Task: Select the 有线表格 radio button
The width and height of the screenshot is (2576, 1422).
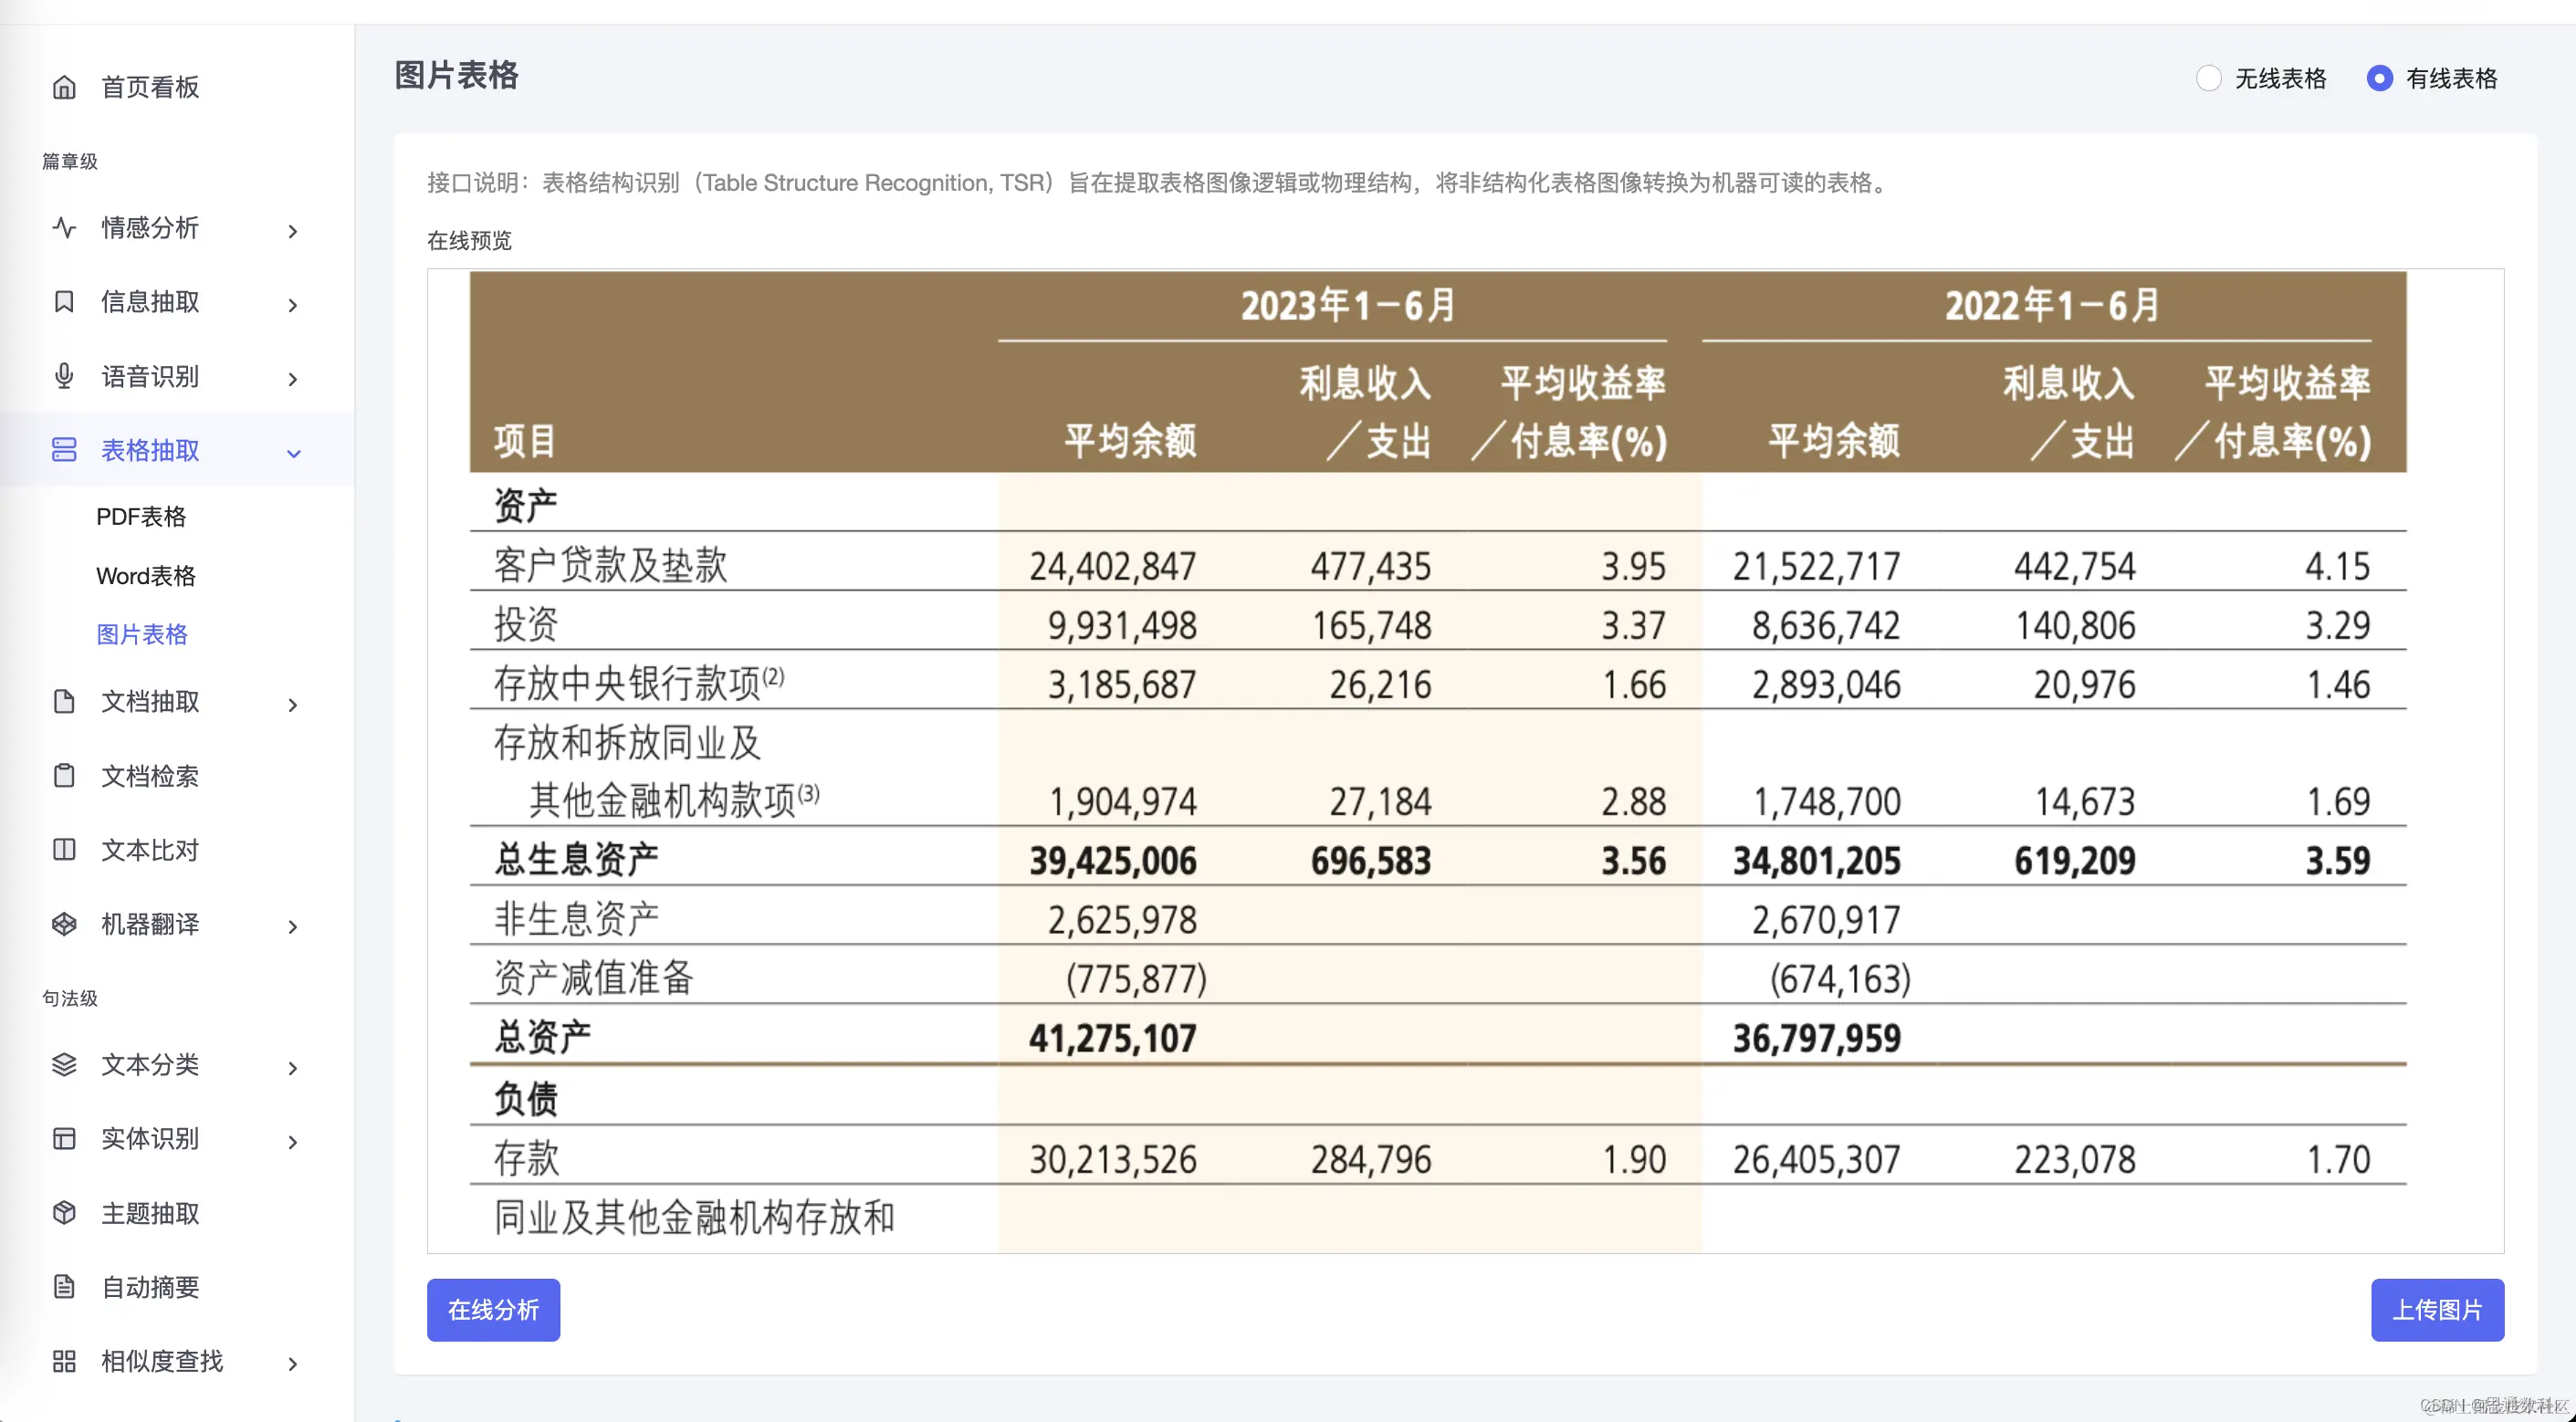Action: (x=2379, y=78)
